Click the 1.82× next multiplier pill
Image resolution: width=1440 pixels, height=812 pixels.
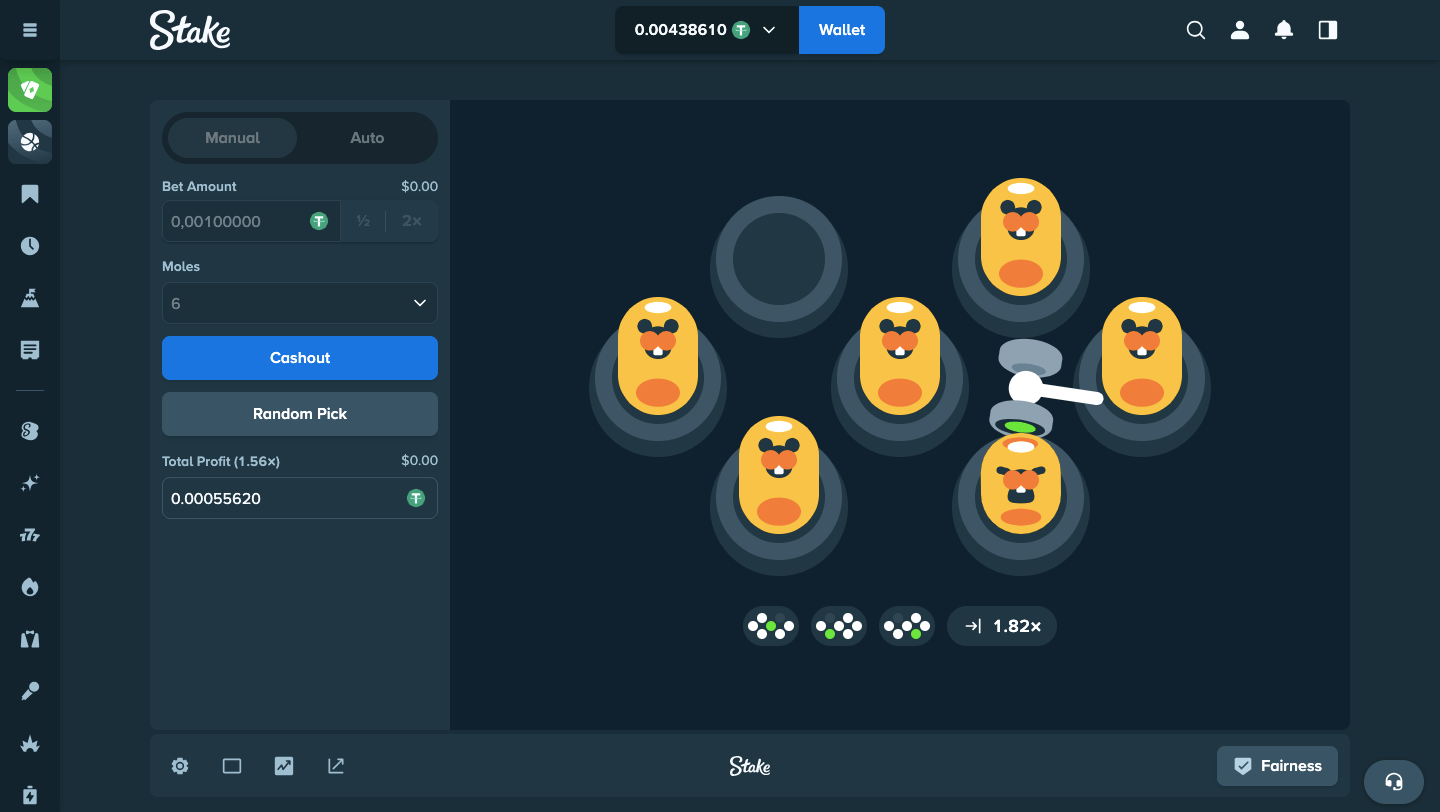click(x=1002, y=626)
